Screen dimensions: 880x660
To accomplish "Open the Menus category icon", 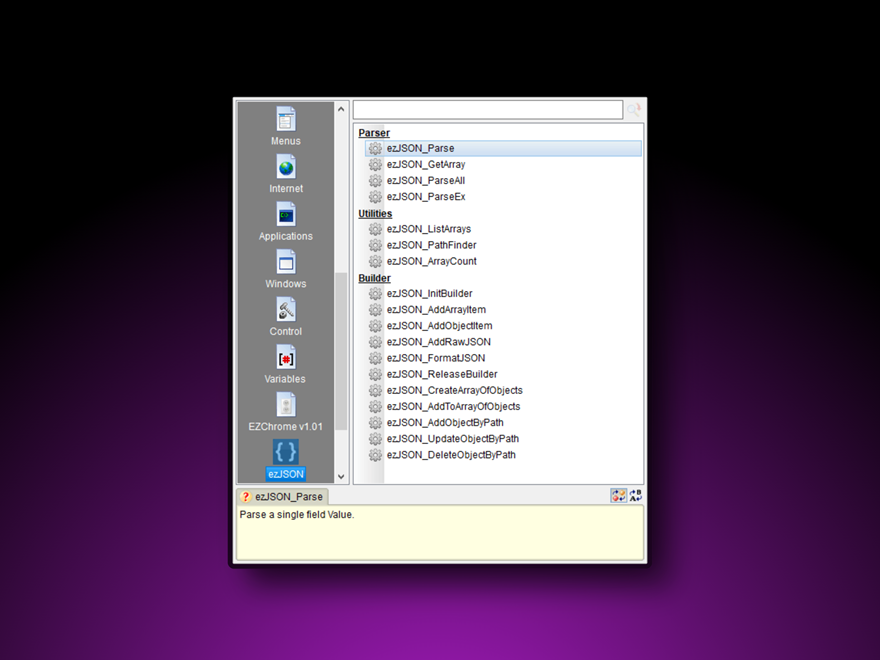I will point(286,120).
